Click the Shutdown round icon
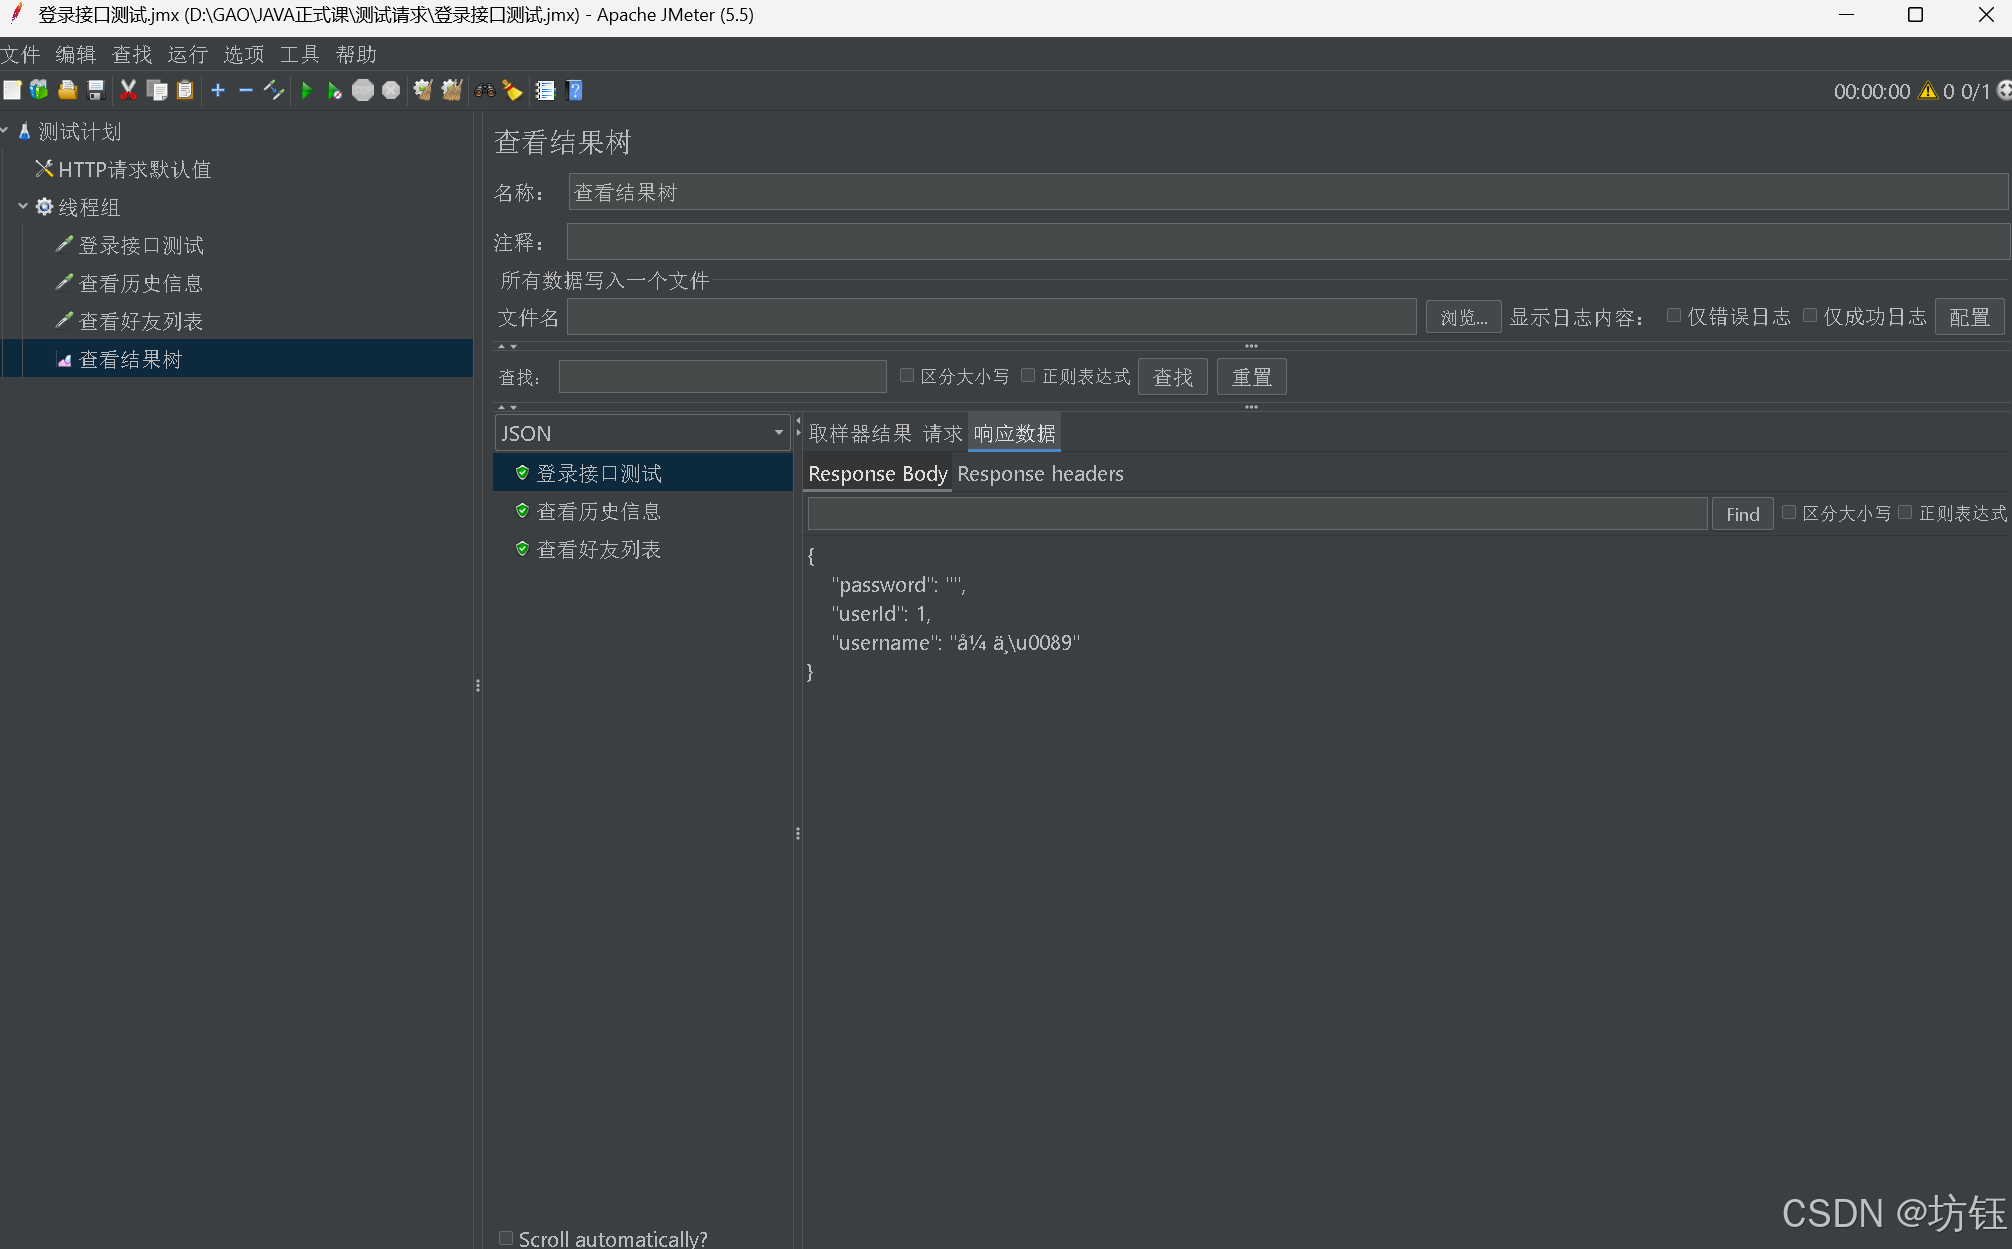The height and width of the screenshot is (1249, 2012). pyautogui.click(x=391, y=91)
